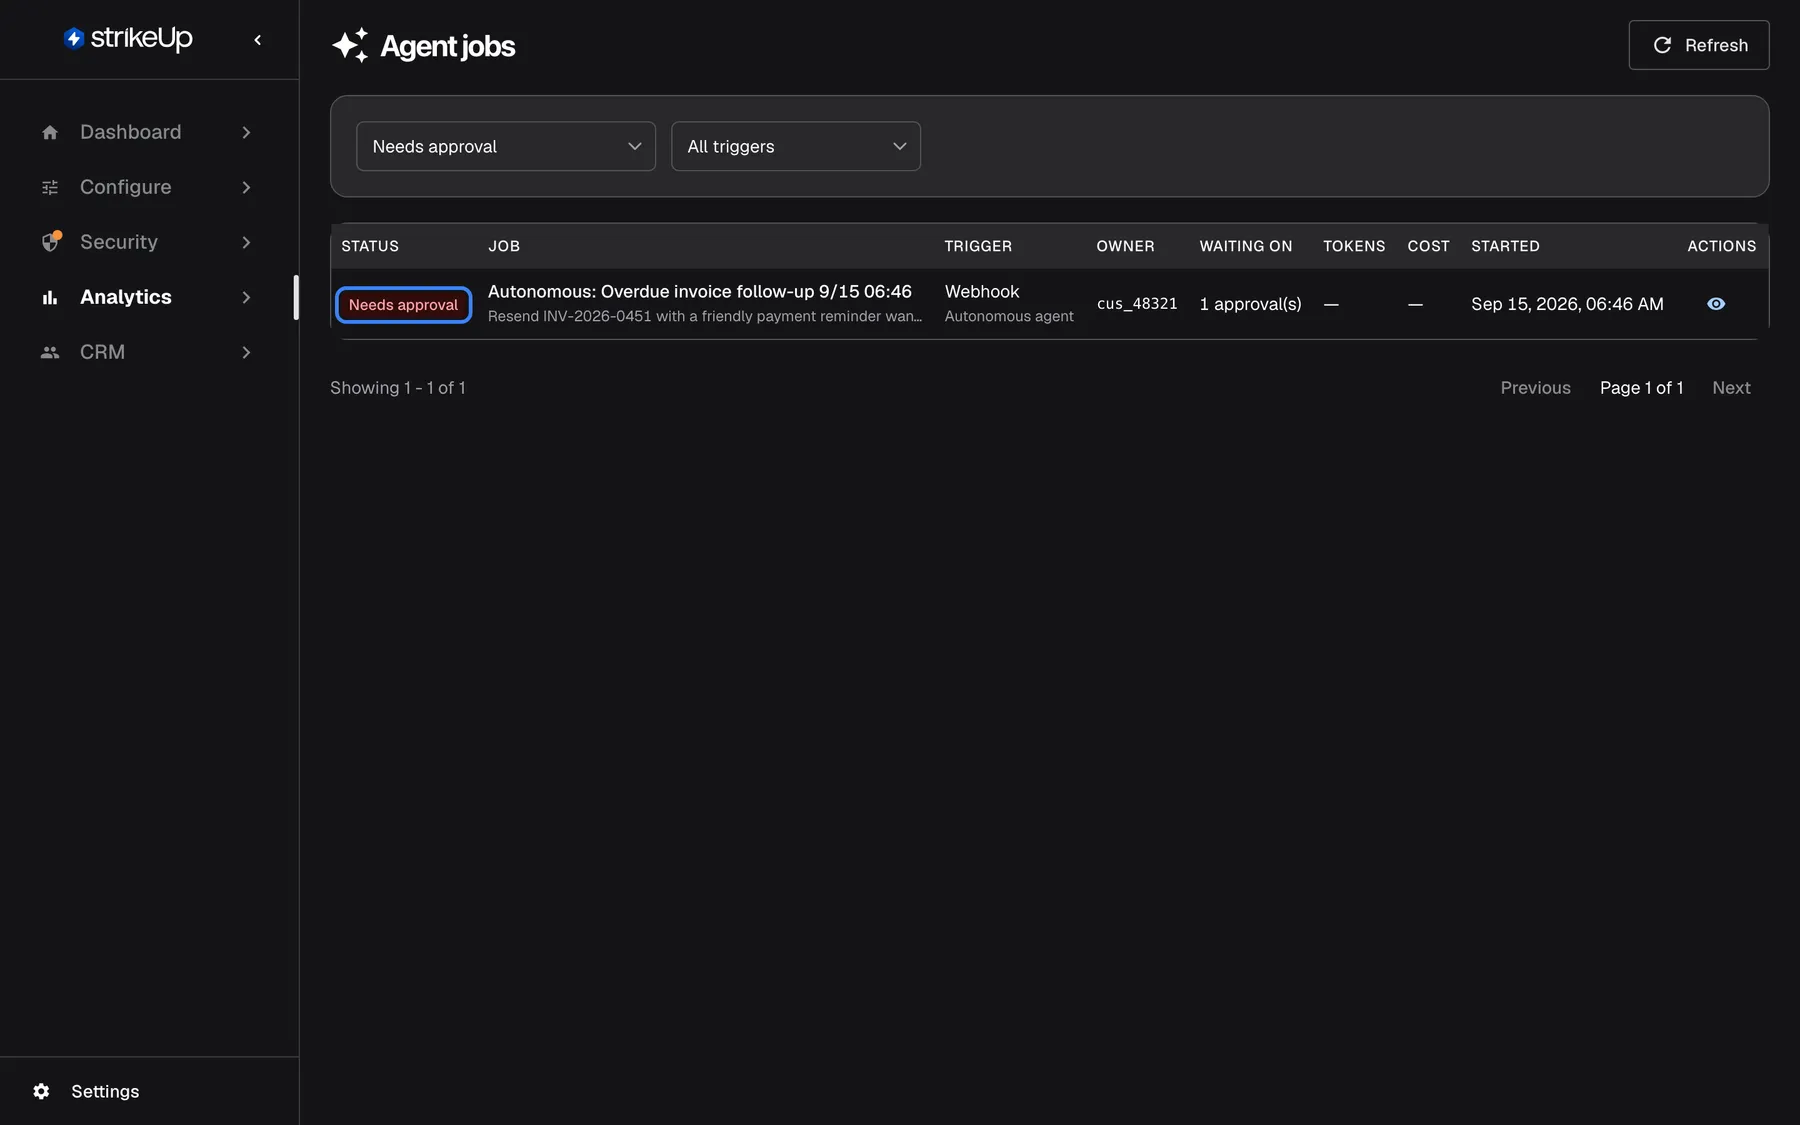Expand the CRM menu chevron

coord(246,352)
